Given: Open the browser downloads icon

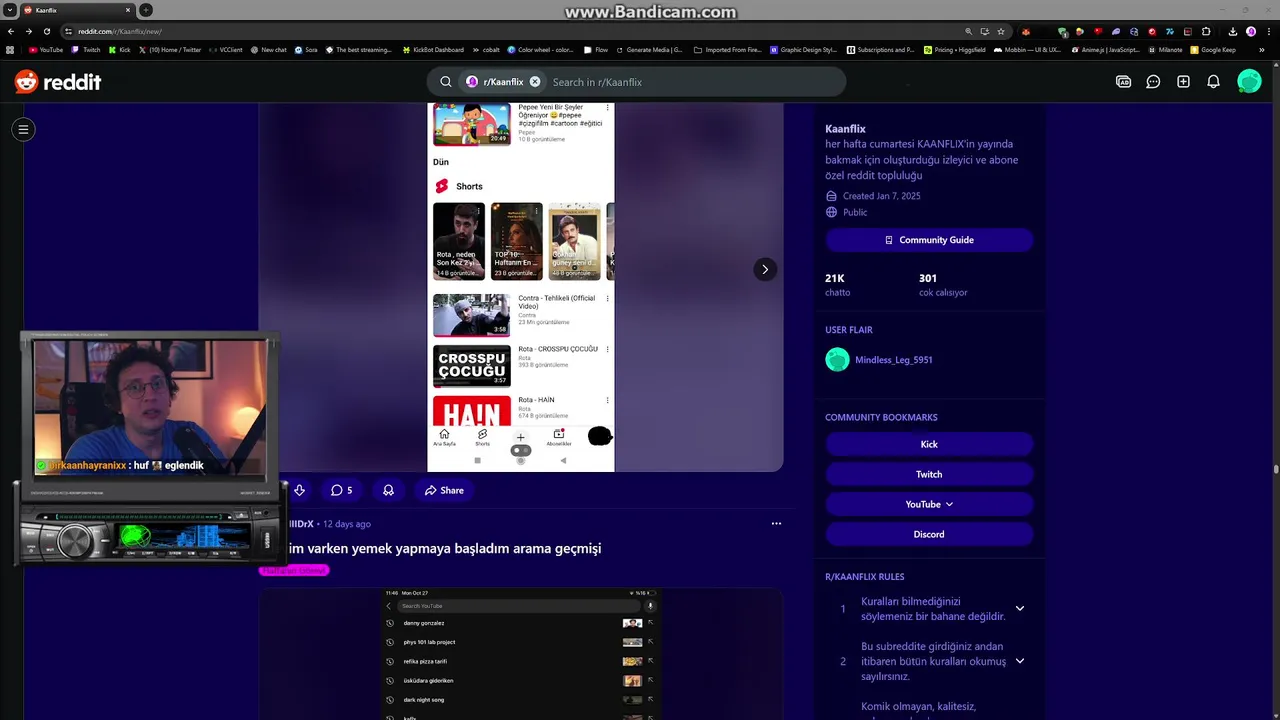Looking at the screenshot, I should (x=1233, y=31).
